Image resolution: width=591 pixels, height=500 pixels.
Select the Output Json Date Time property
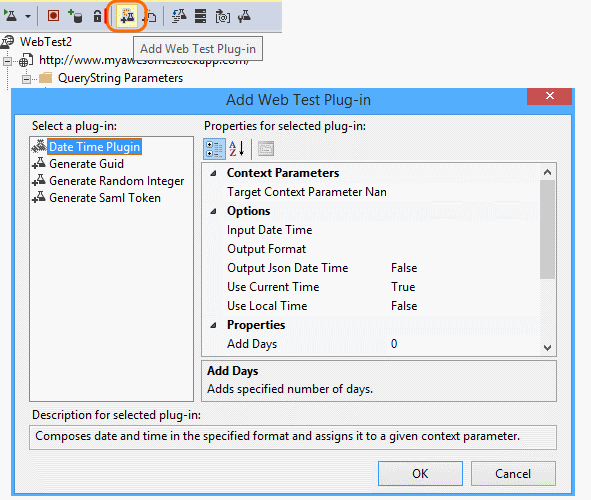click(x=288, y=268)
